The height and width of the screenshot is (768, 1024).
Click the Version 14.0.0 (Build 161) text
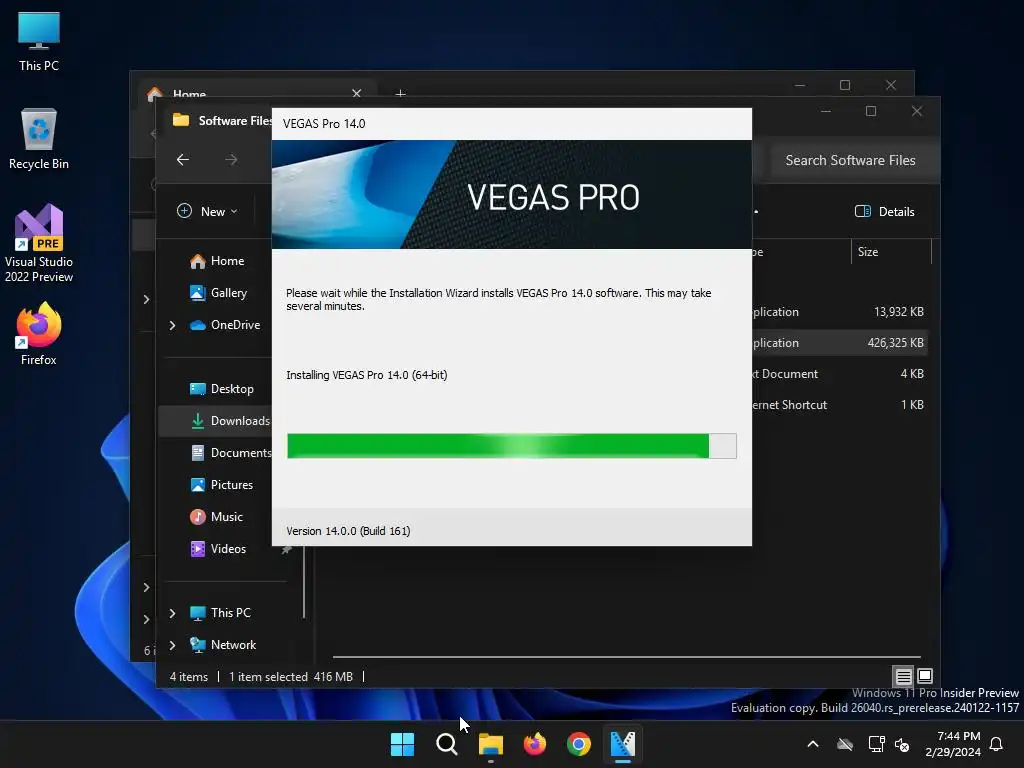click(348, 531)
